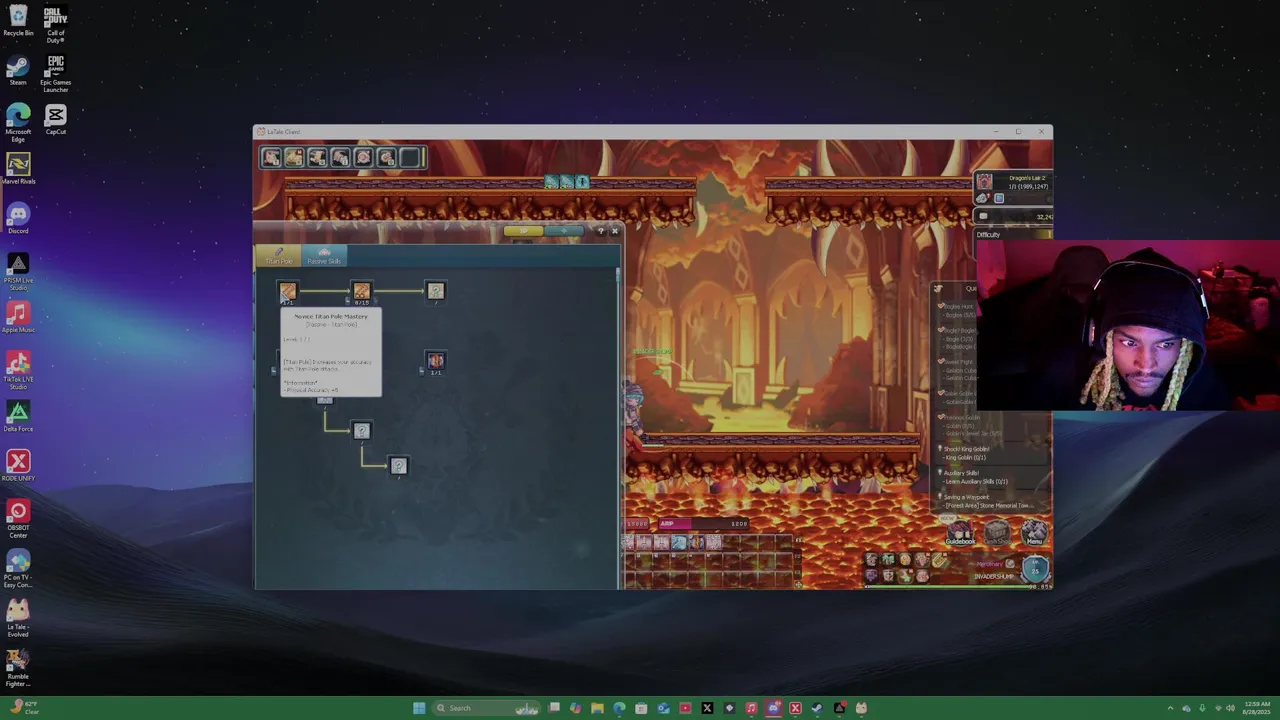Open the Guidebook button
The image size is (1280, 720).
959,533
